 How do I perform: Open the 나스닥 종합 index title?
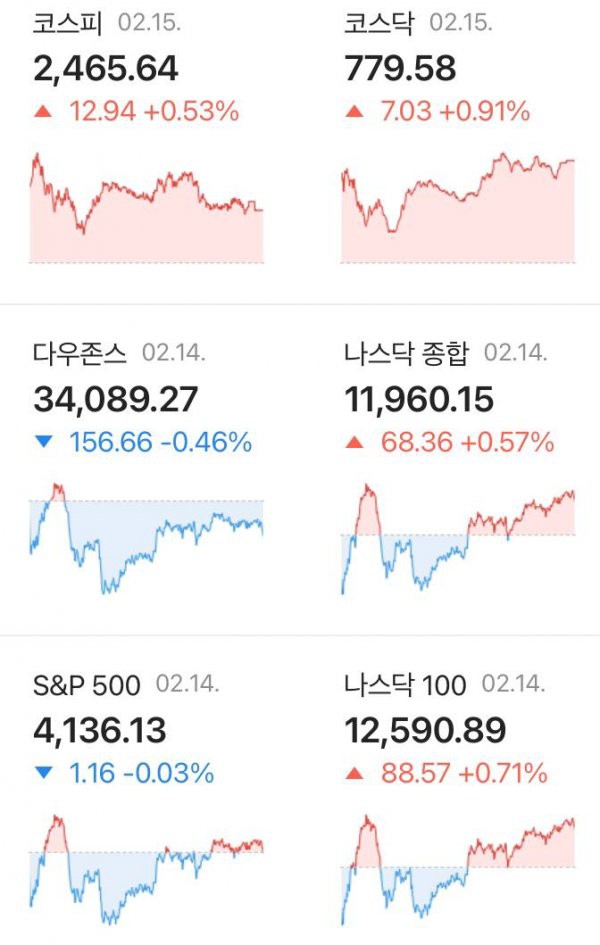tap(407, 353)
